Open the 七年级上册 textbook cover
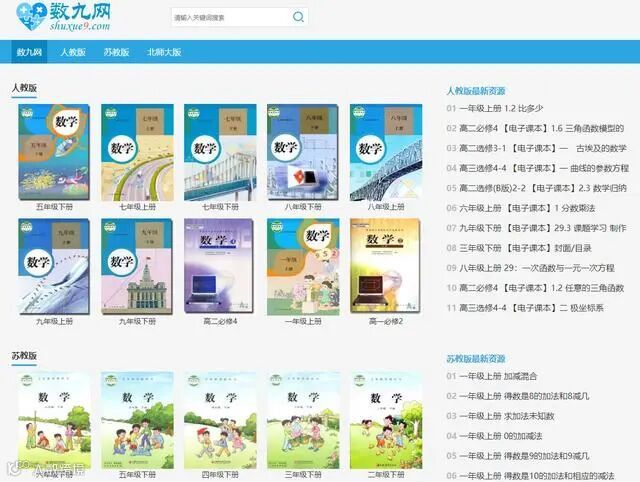Viewport: 640px width, 482px height. point(137,152)
